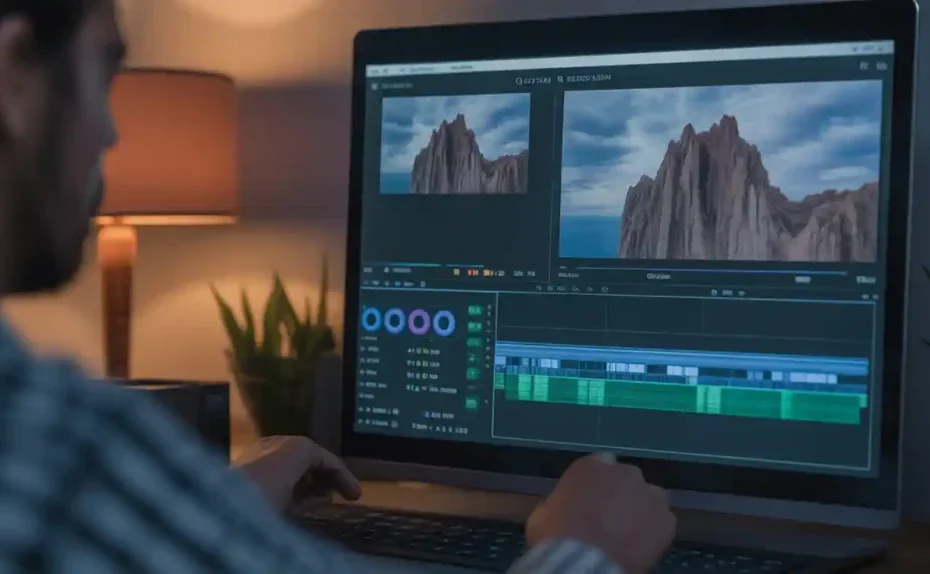
Task: Select the small source monitor mountain preview
Action: (x=454, y=144)
